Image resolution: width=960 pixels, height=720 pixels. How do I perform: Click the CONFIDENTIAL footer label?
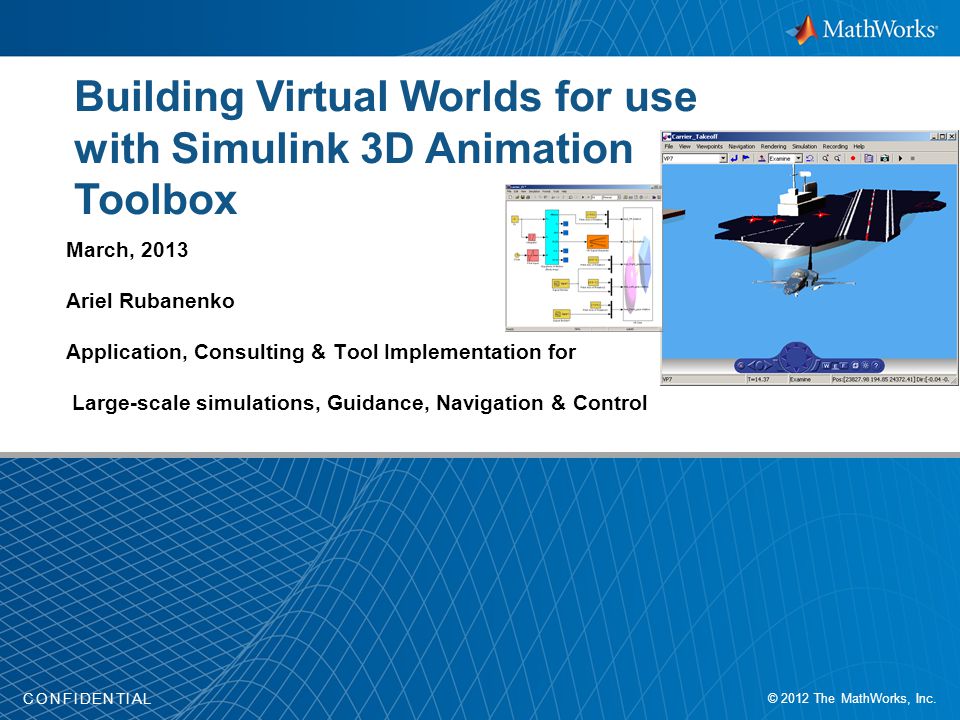[86, 699]
